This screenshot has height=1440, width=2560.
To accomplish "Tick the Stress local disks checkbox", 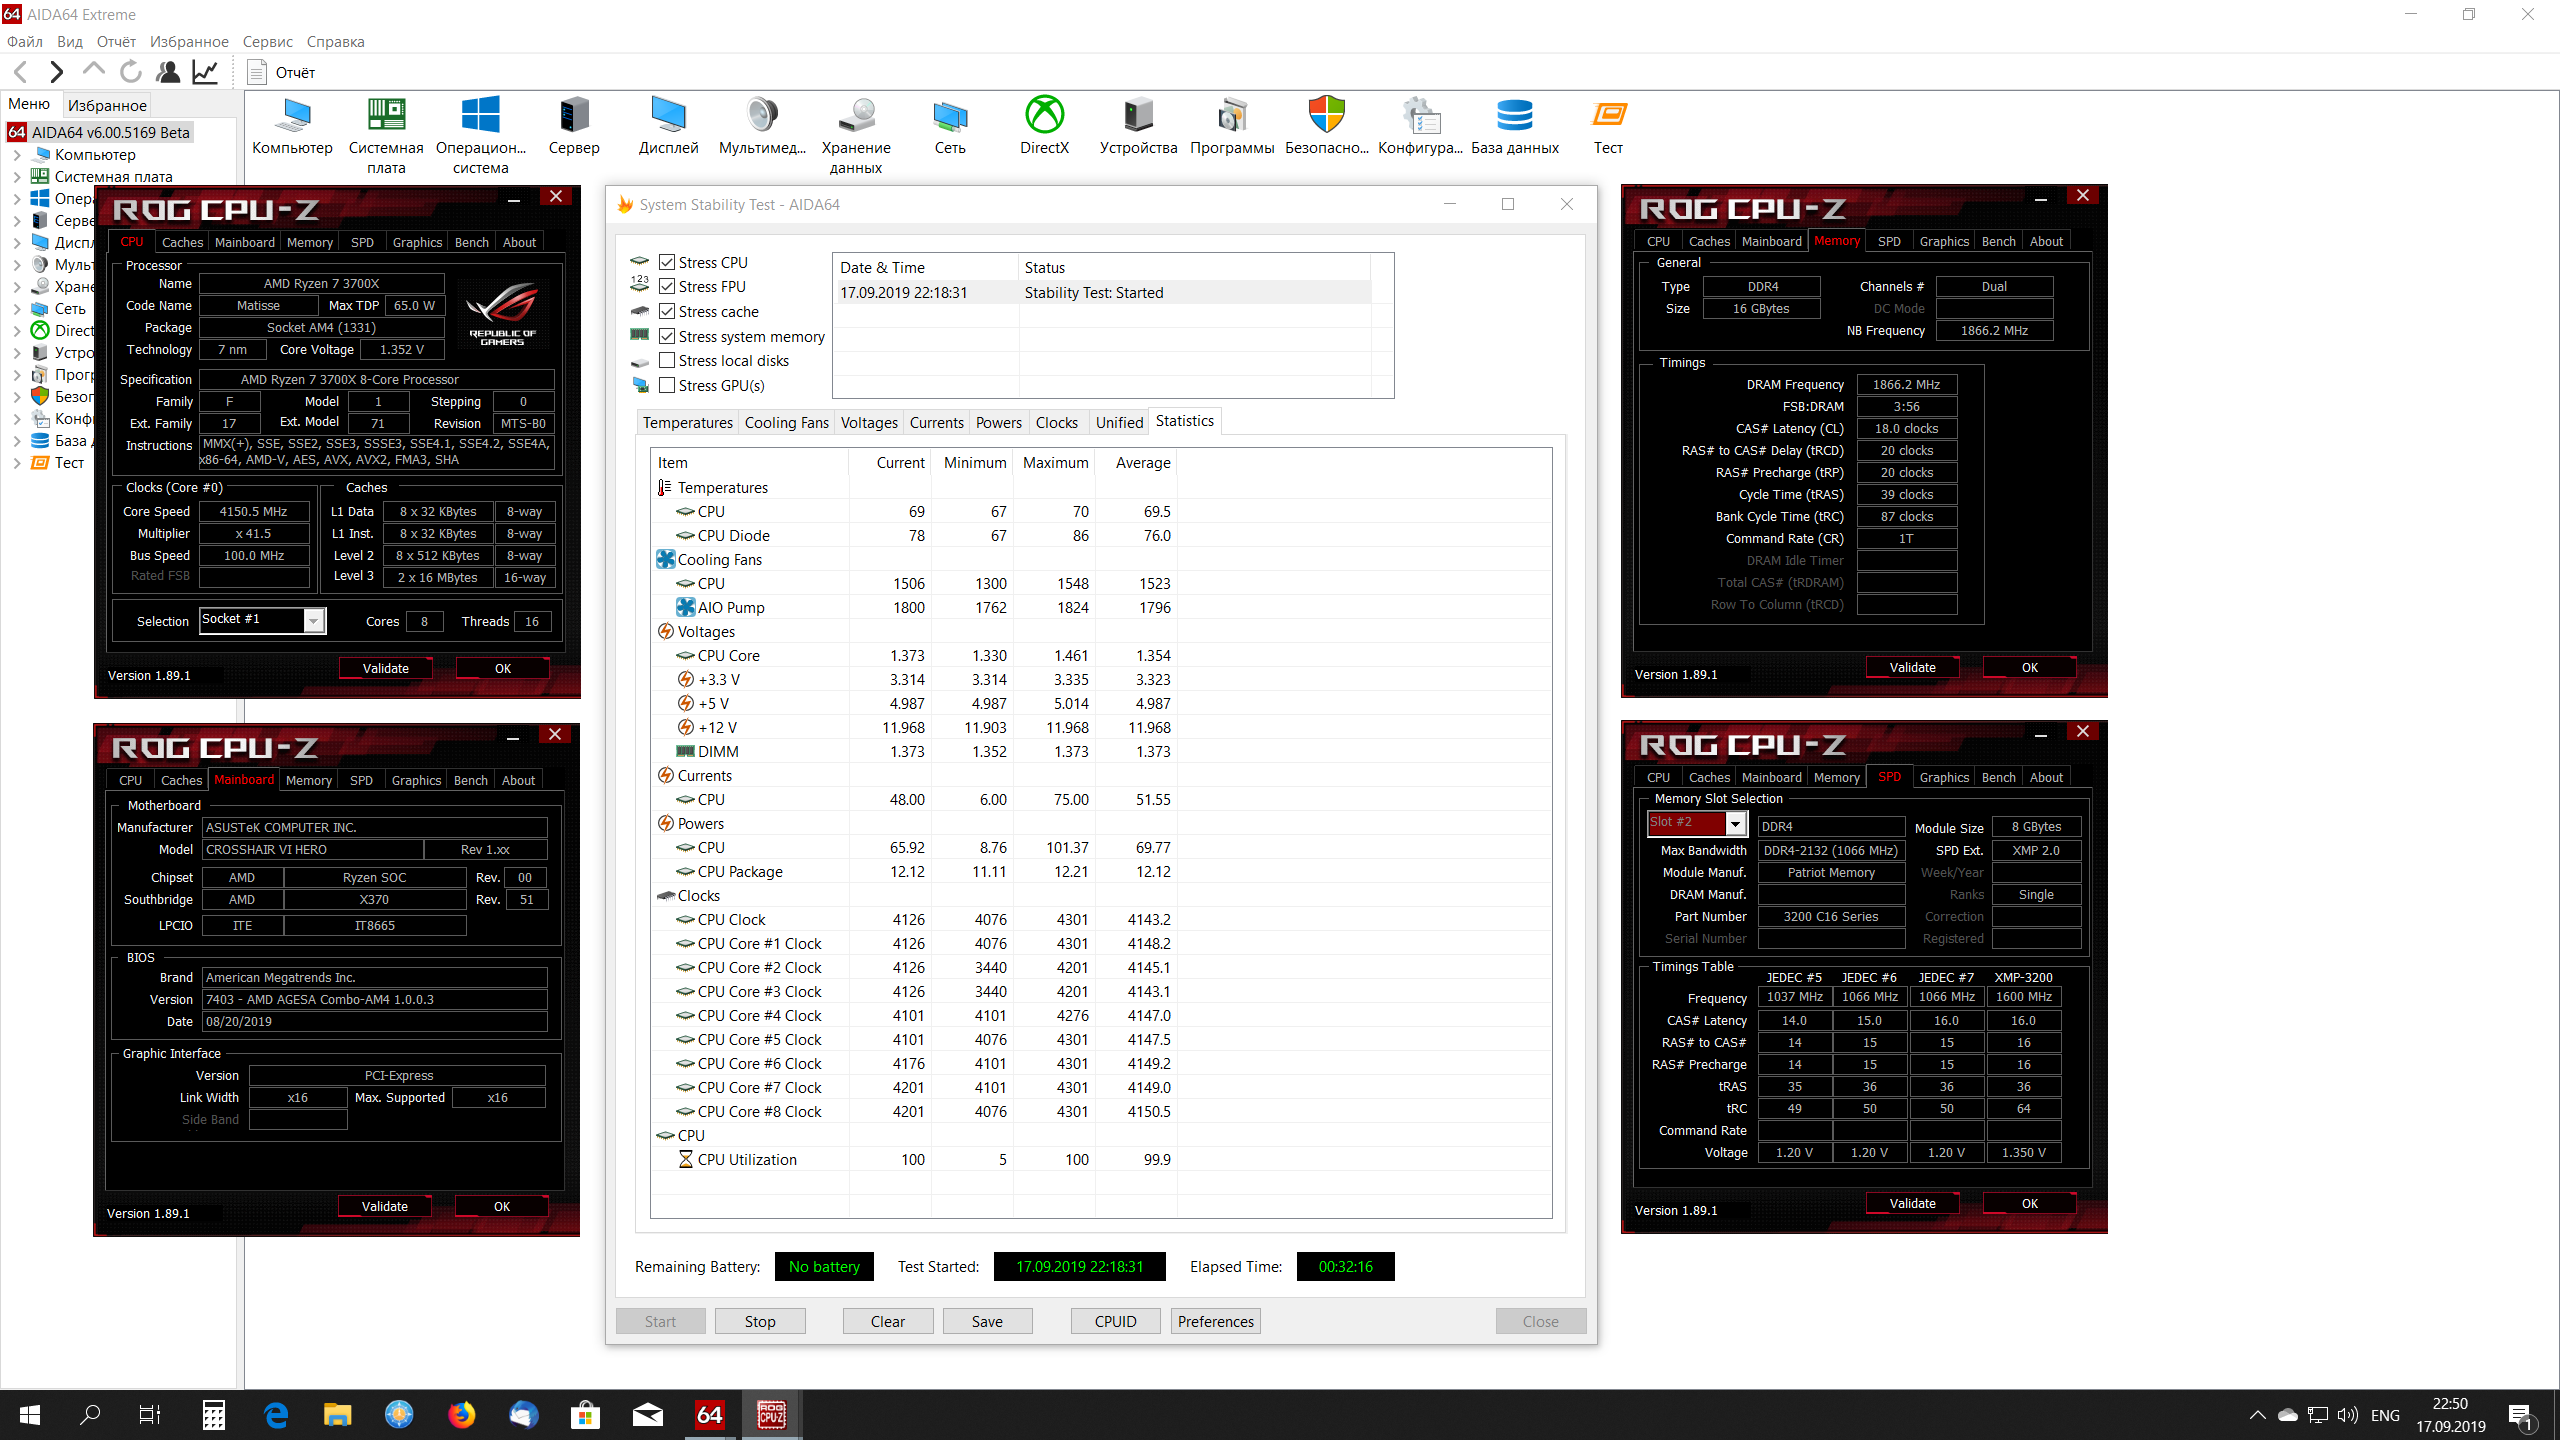I will [667, 360].
